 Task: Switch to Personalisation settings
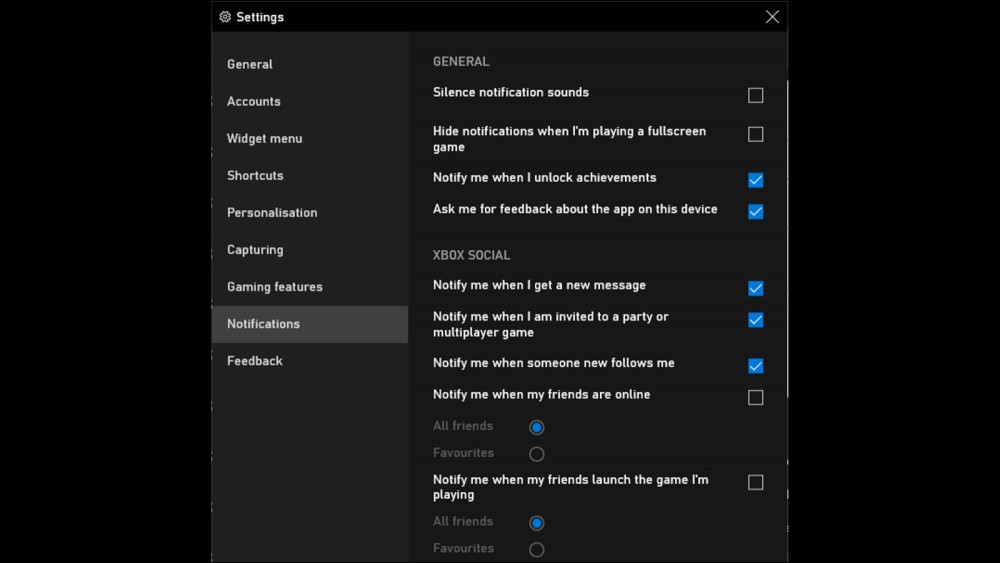(310, 212)
